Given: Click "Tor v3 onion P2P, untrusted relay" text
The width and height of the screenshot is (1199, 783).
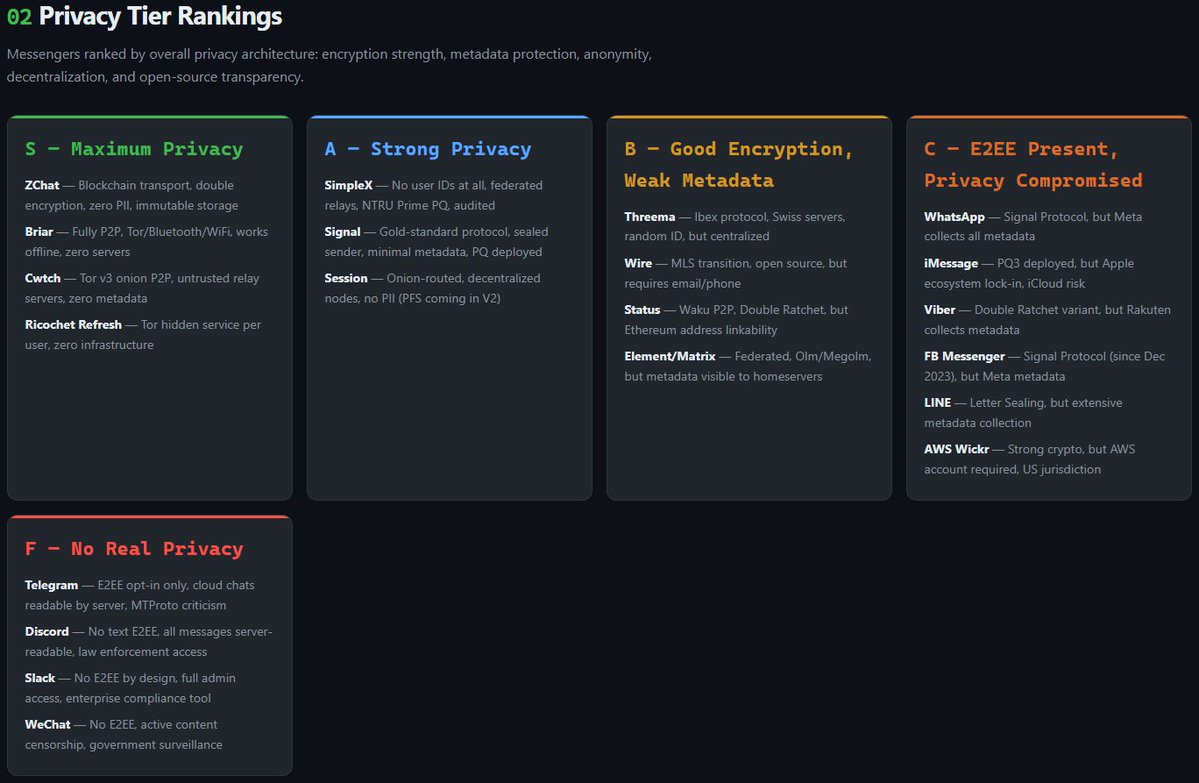Looking at the screenshot, I should (x=169, y=278).
